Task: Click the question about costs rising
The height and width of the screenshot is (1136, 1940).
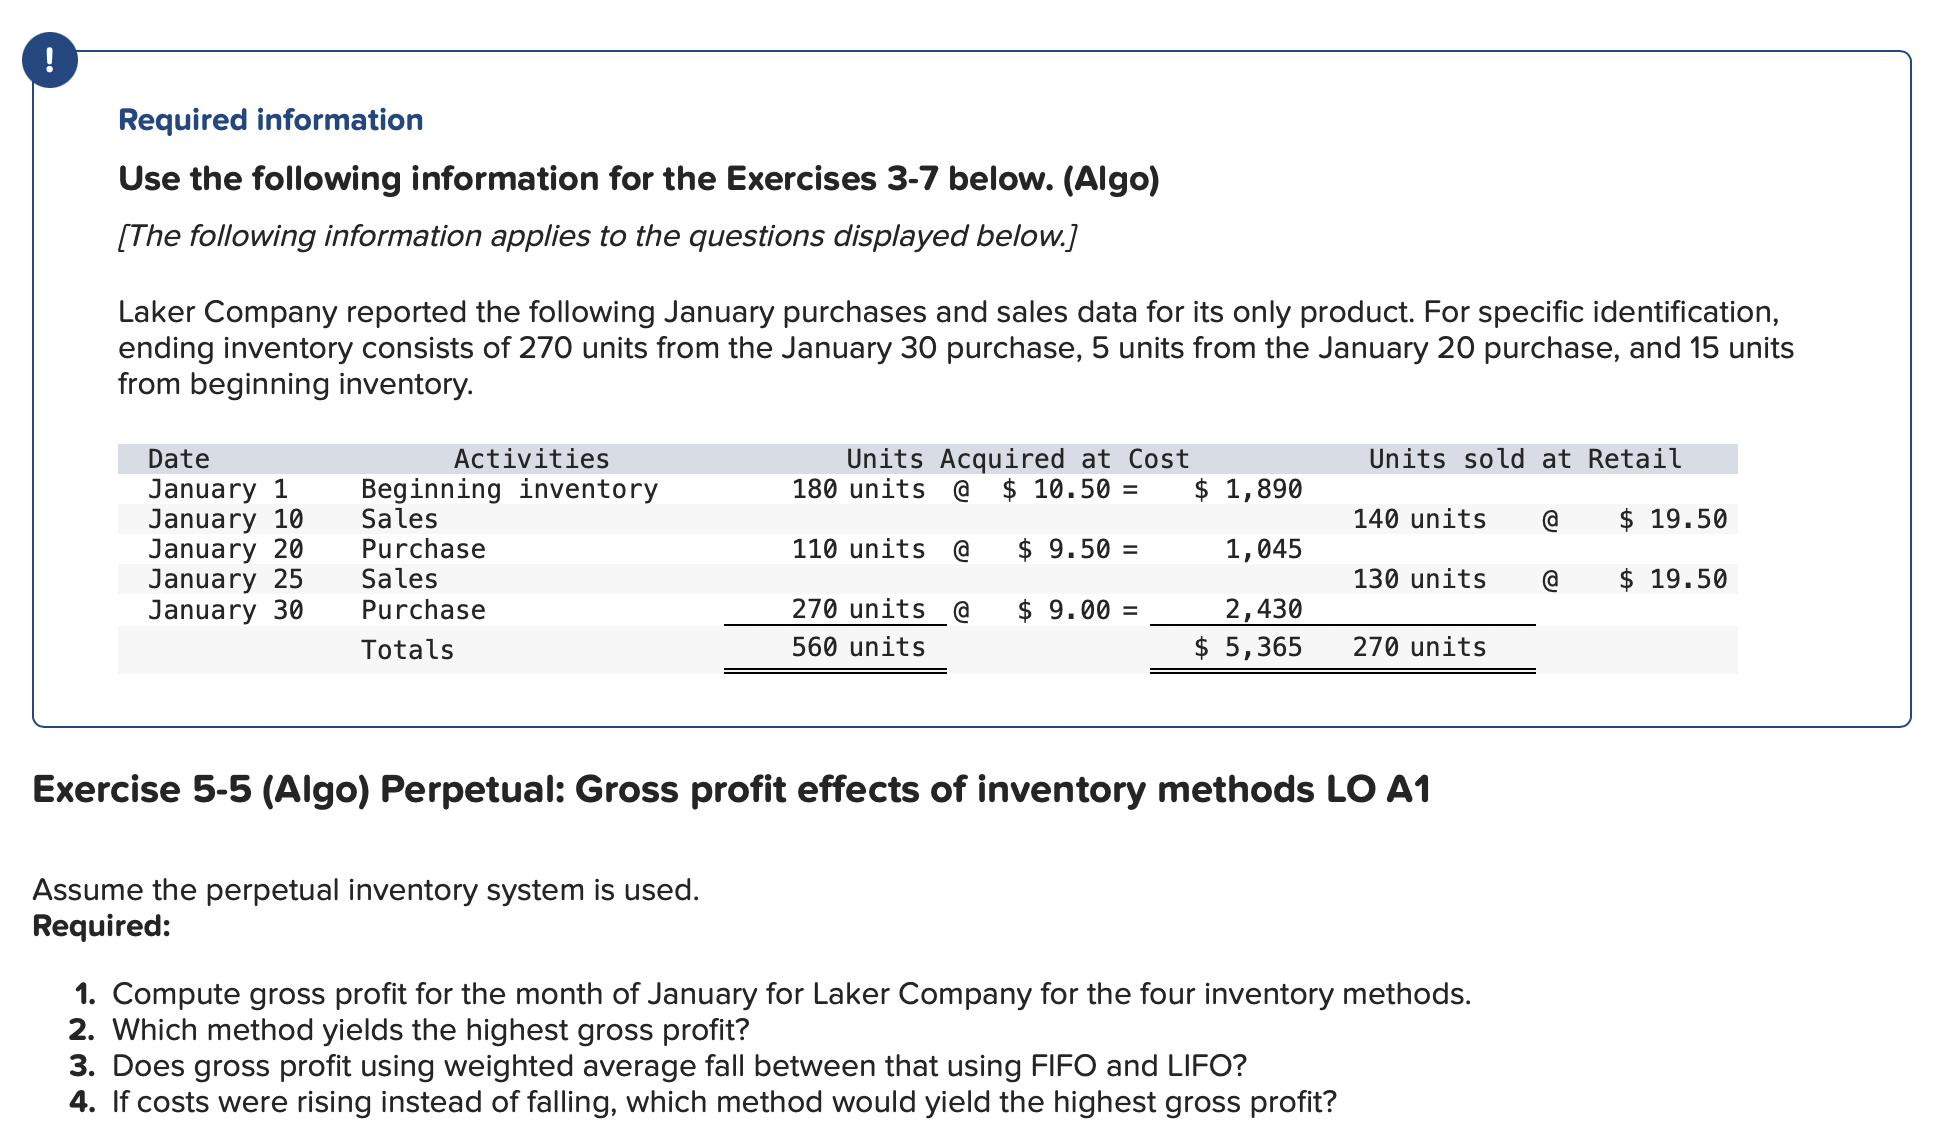Action: pyautogui.click(x=723, y=1102)
